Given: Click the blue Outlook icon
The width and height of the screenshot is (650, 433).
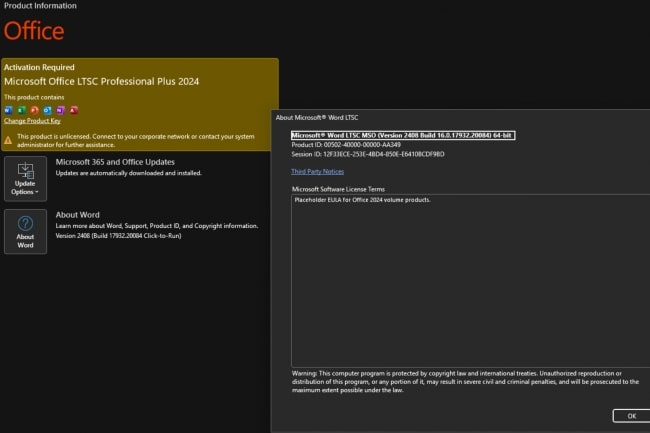Looking at the screenshot, I should [x=47, y=110].
